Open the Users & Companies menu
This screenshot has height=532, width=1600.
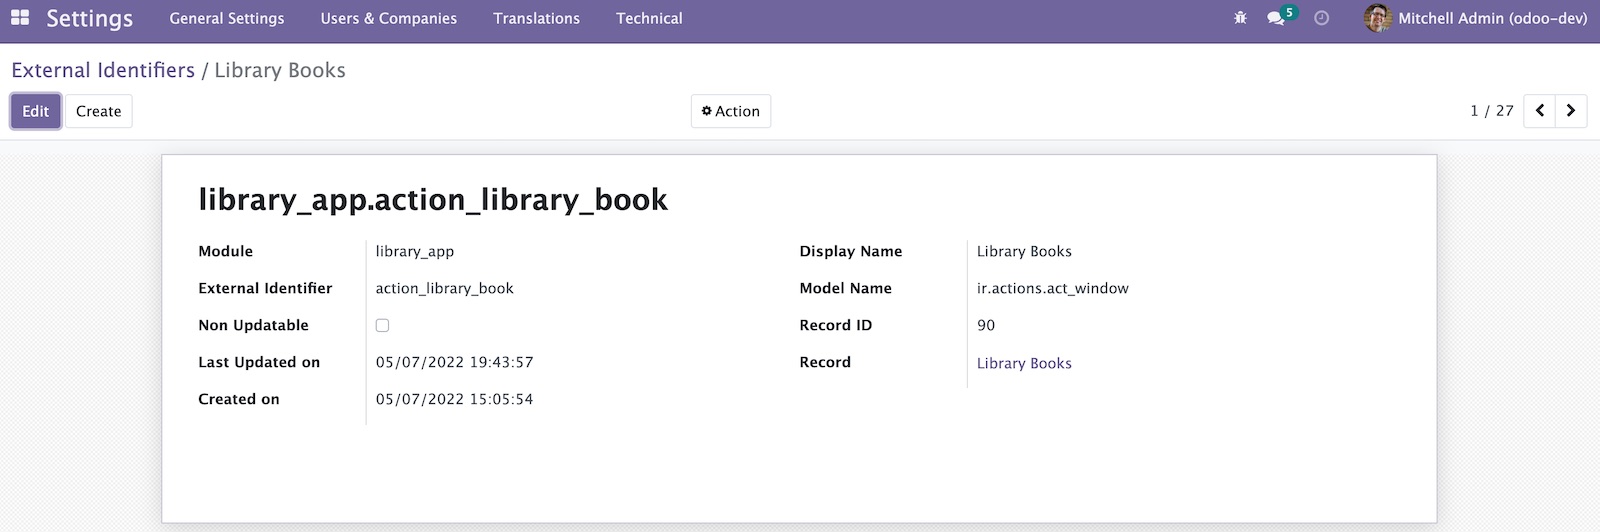coord(389,18)
